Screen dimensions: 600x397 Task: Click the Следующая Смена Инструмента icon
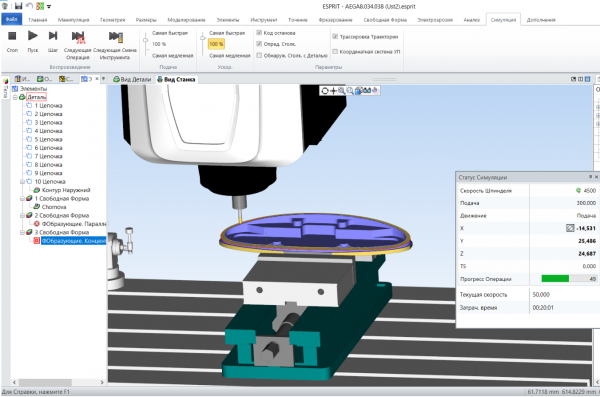[116, 37]
